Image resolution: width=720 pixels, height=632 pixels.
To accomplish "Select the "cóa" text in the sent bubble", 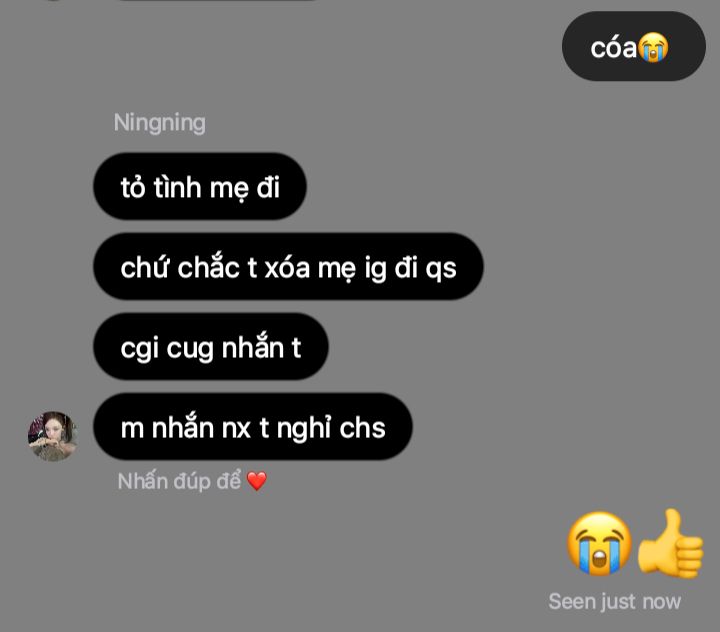I will click(613, 48).
